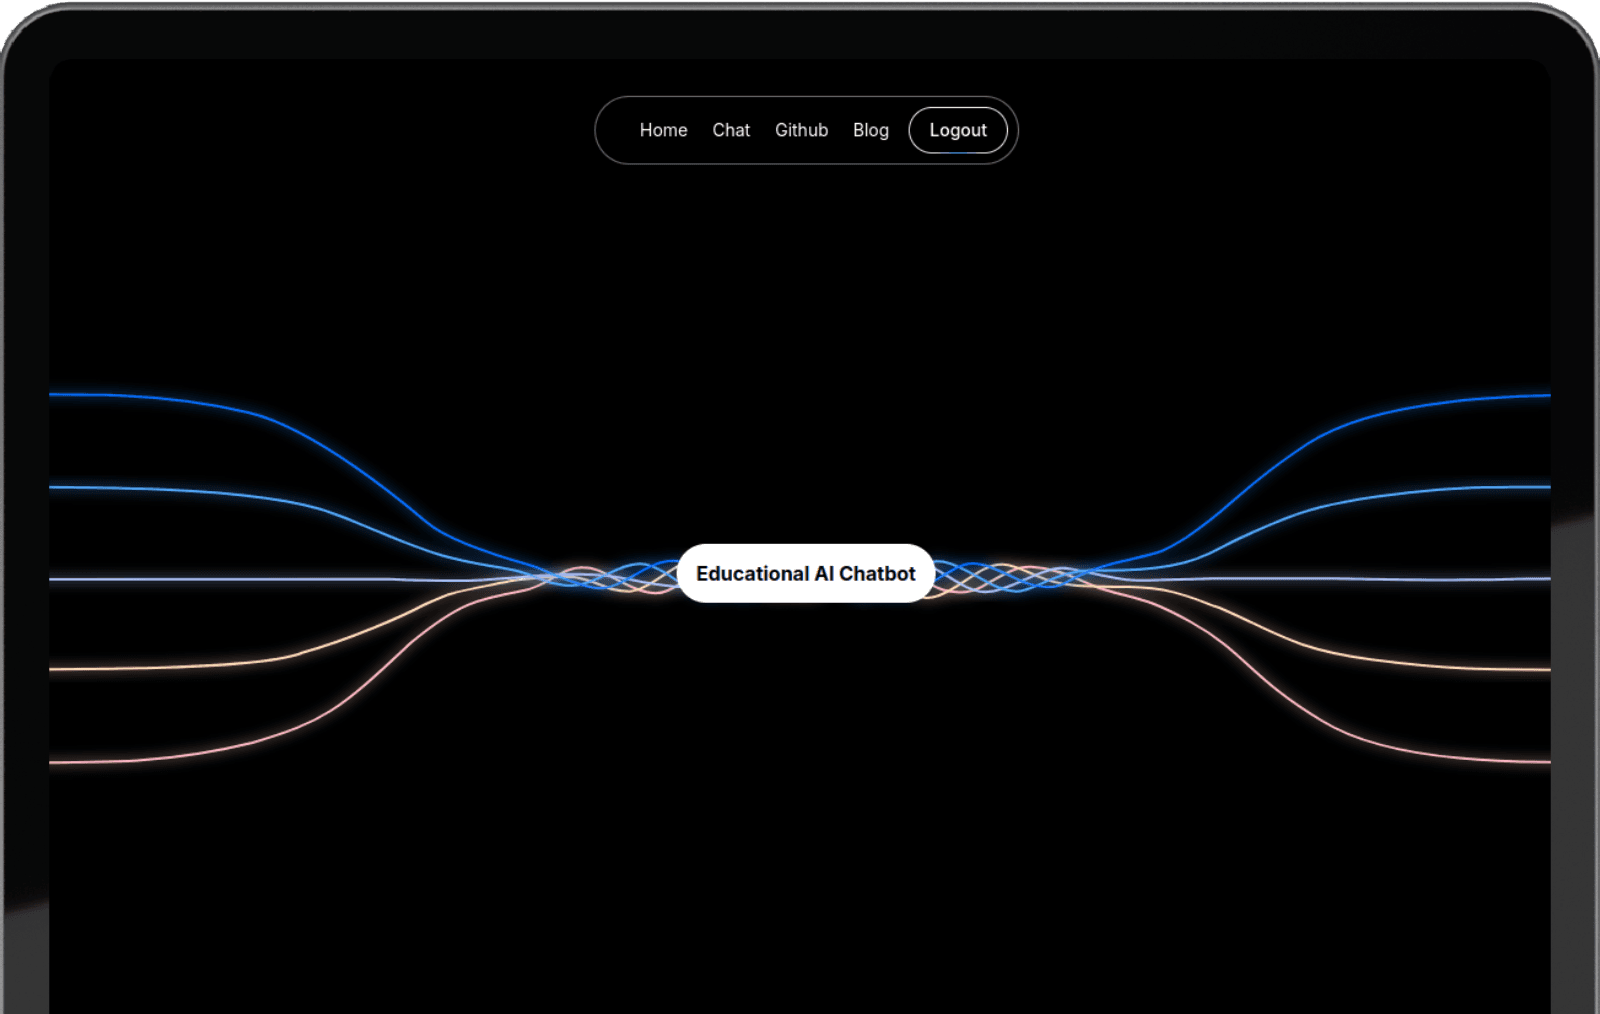Click the Educational AI Chatbot title text
The image size is (1600, 1014).
pos(806,573)
